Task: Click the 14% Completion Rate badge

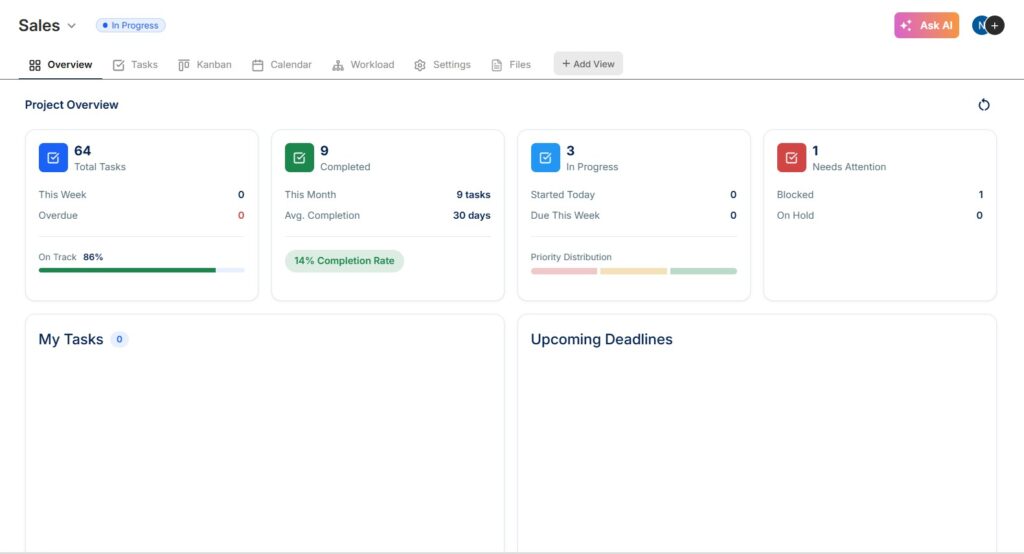Action: tap(344, 261)
